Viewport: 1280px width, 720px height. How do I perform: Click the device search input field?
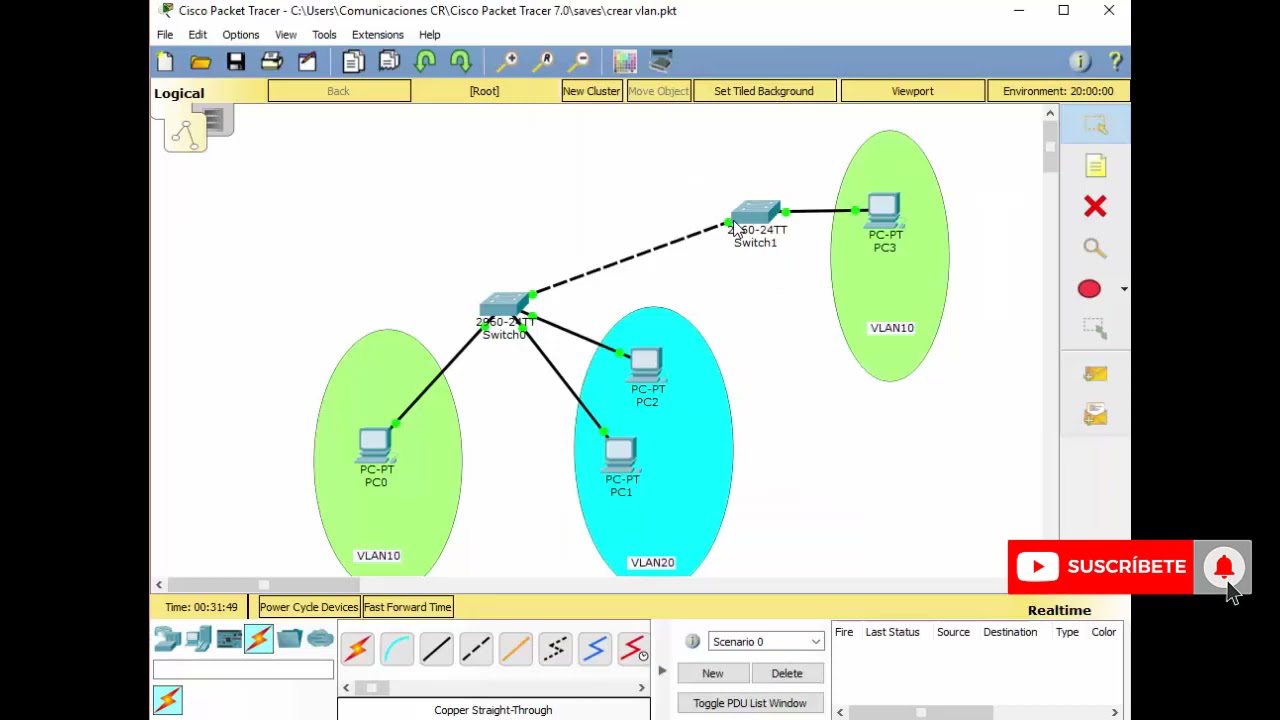tap(243, 670)
